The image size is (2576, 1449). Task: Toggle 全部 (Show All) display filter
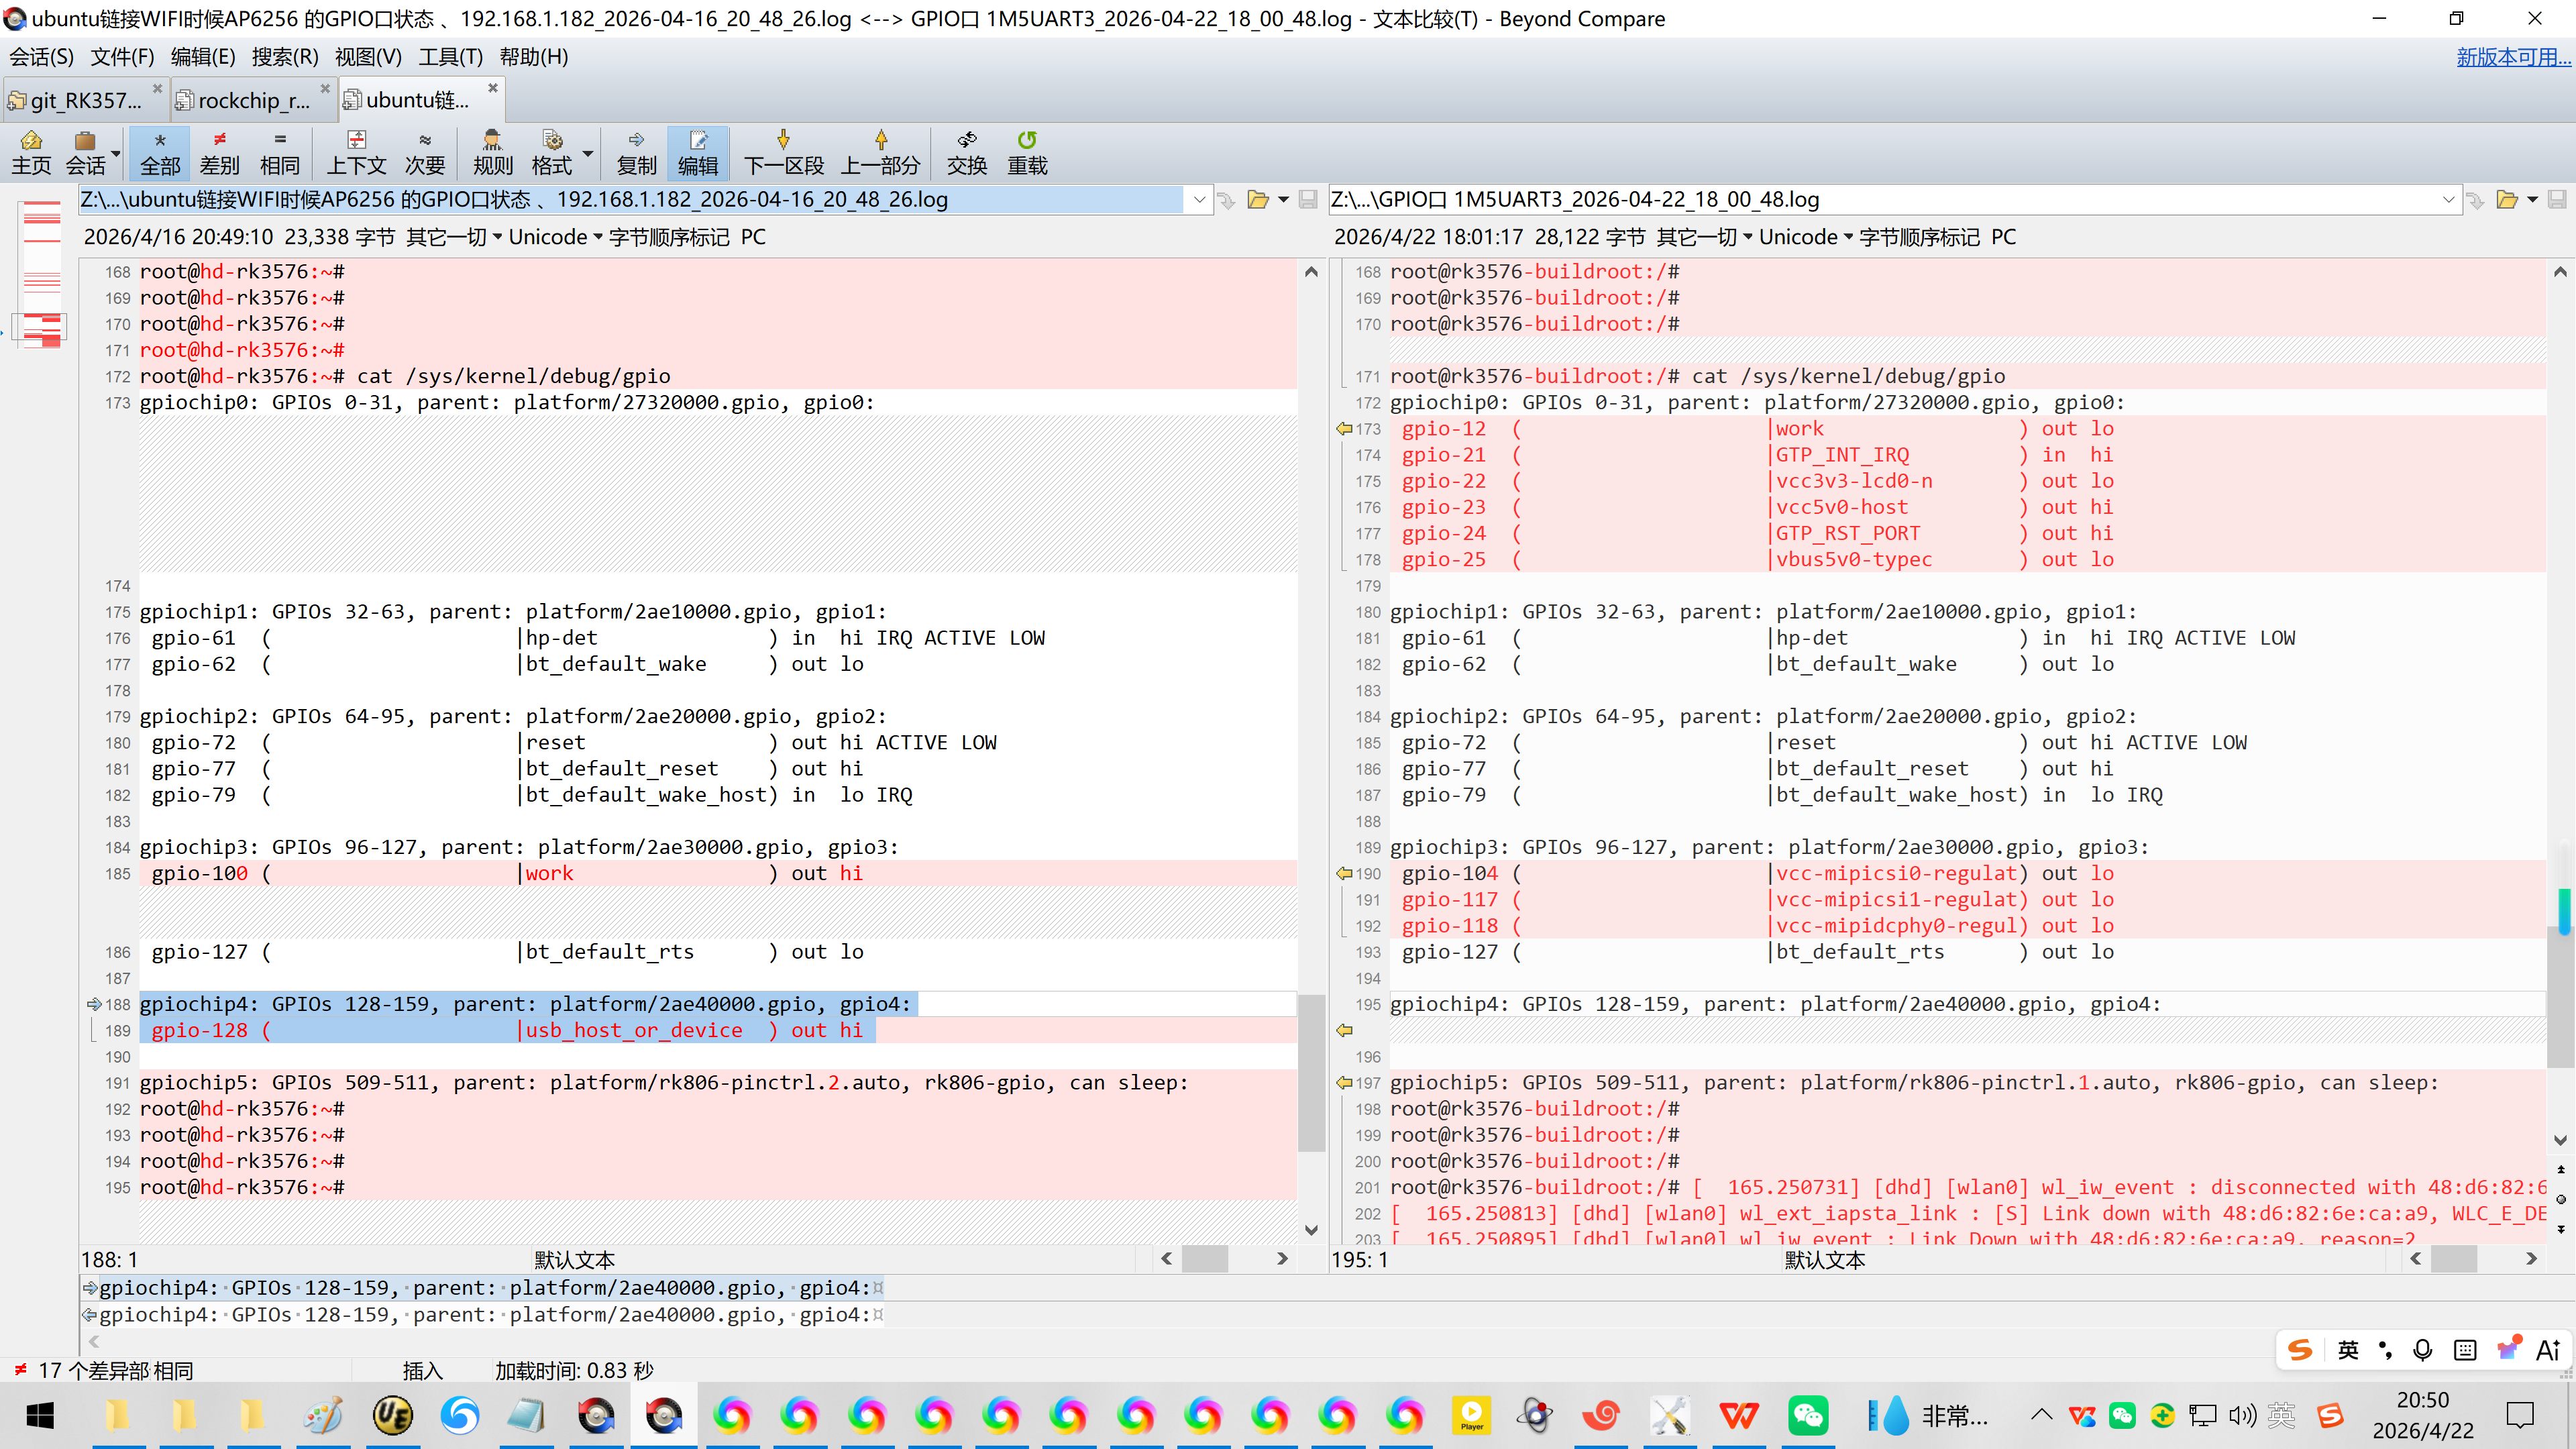click(x=160, y=152)
